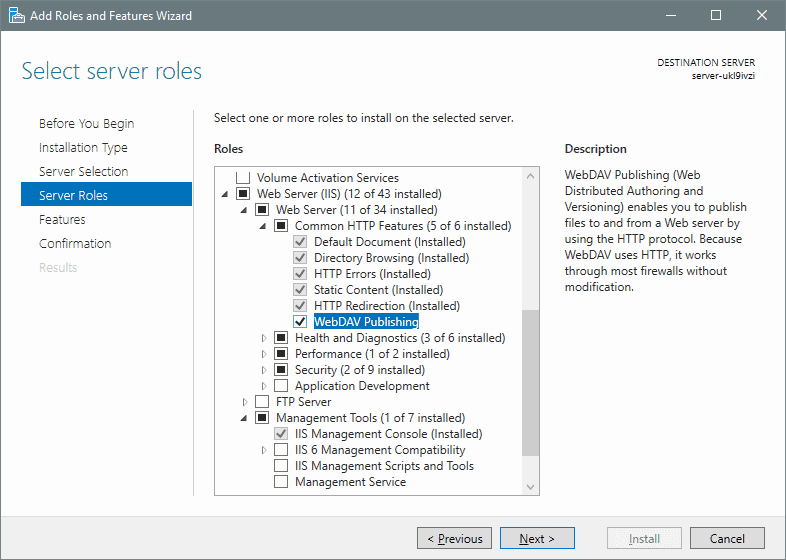Collapse the Web Server (IIS) tree node
The image size is (786, 560).
pos(225,194)
